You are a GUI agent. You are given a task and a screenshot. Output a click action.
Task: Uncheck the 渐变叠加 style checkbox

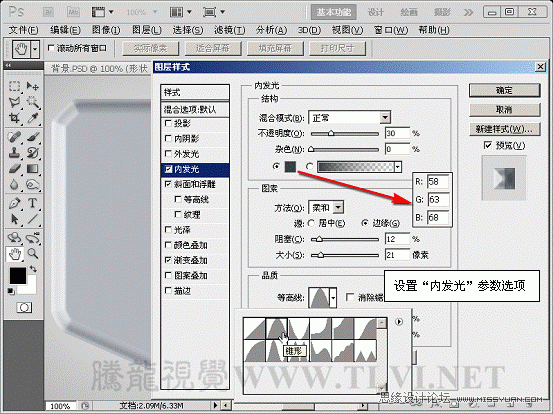[x=168, y=260]
